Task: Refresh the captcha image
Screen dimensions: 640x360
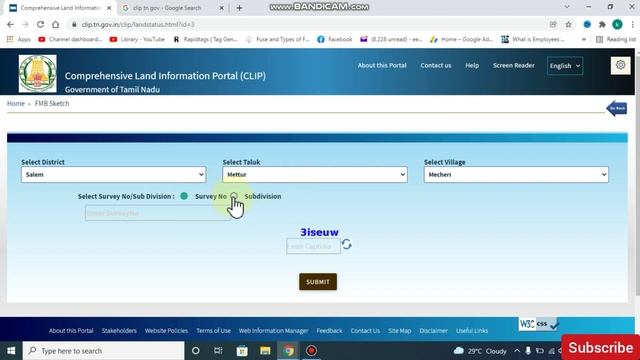Action: (x=347, y=244)
